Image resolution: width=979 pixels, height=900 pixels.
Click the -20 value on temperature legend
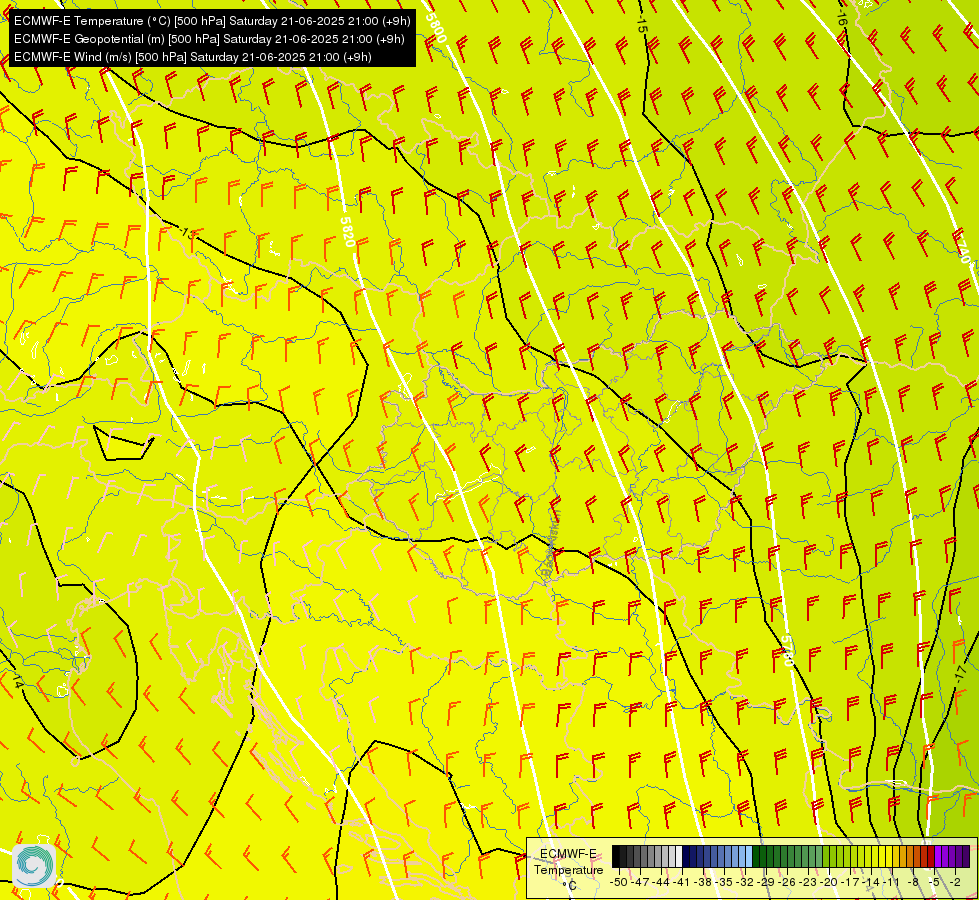pyautogui.click(x=829, y=882)
